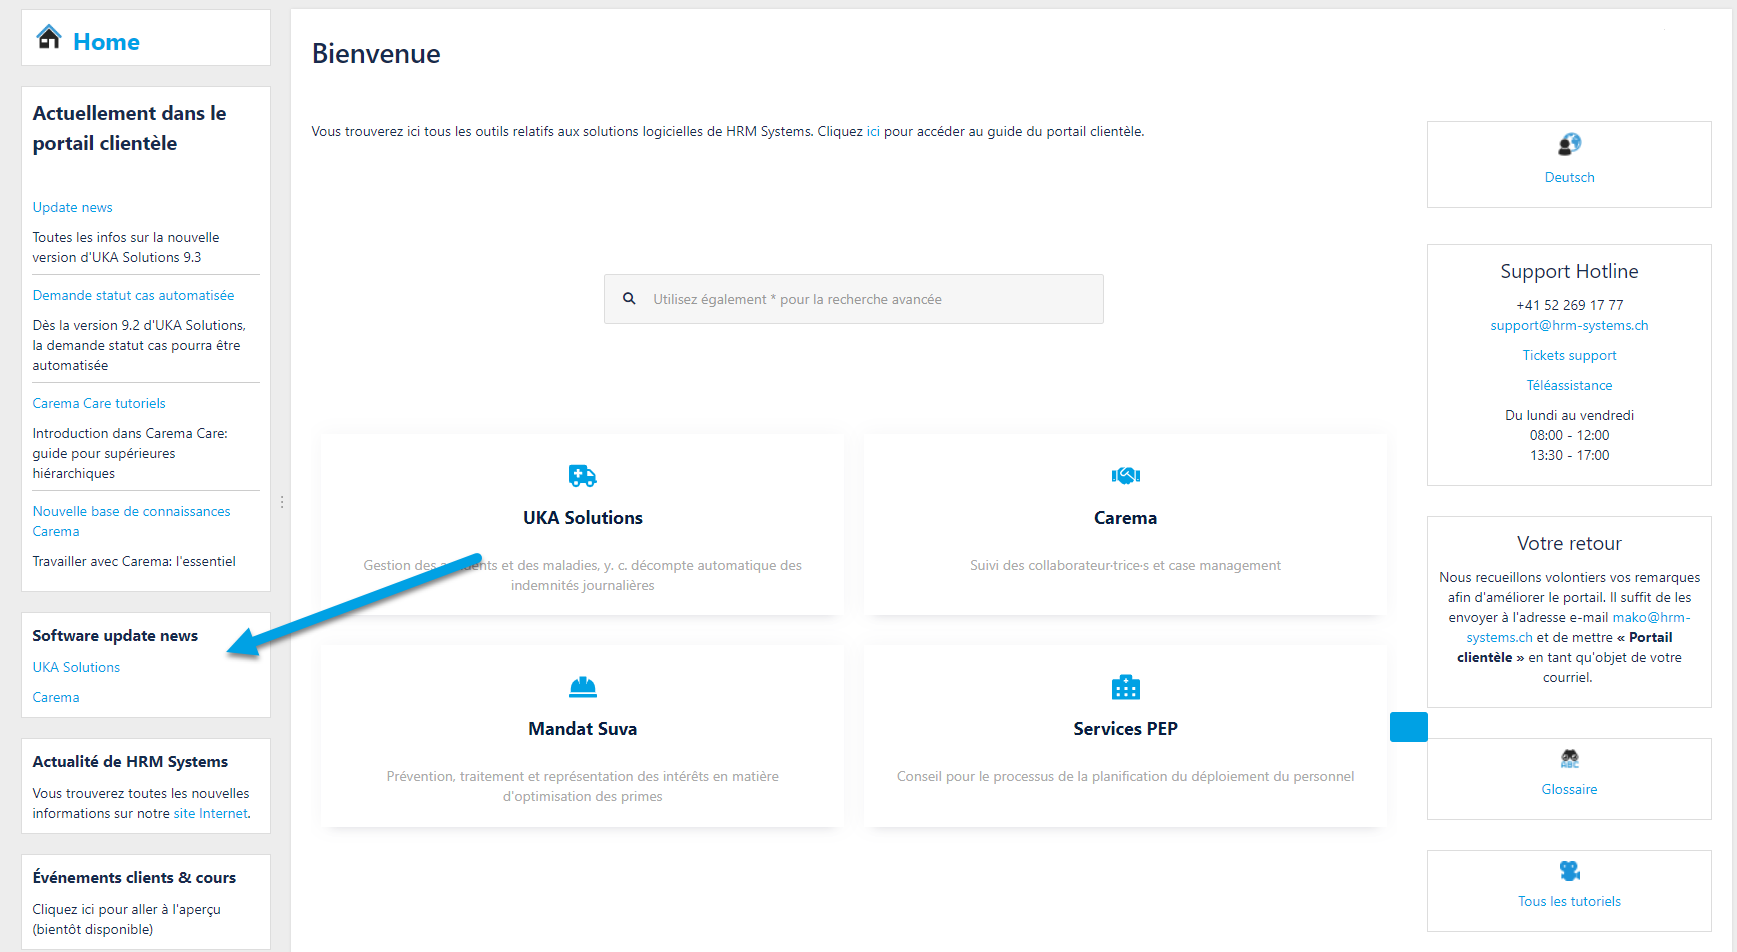Click the 'site Internet' link
Screen dimensions: 1737x952
(x=210, y=813)
